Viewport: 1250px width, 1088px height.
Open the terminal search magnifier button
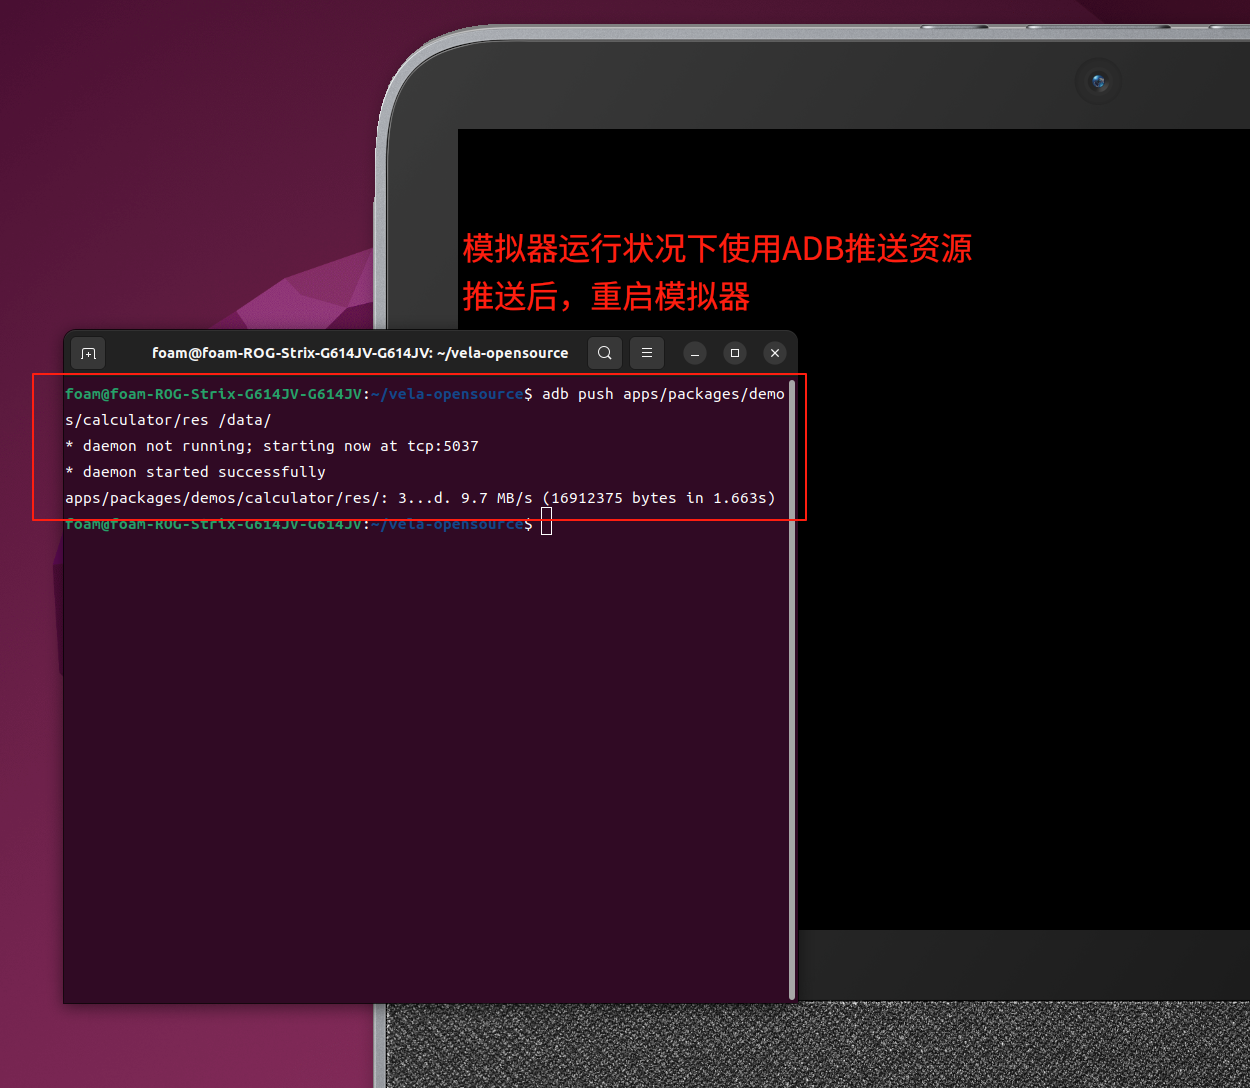(605, 353)
